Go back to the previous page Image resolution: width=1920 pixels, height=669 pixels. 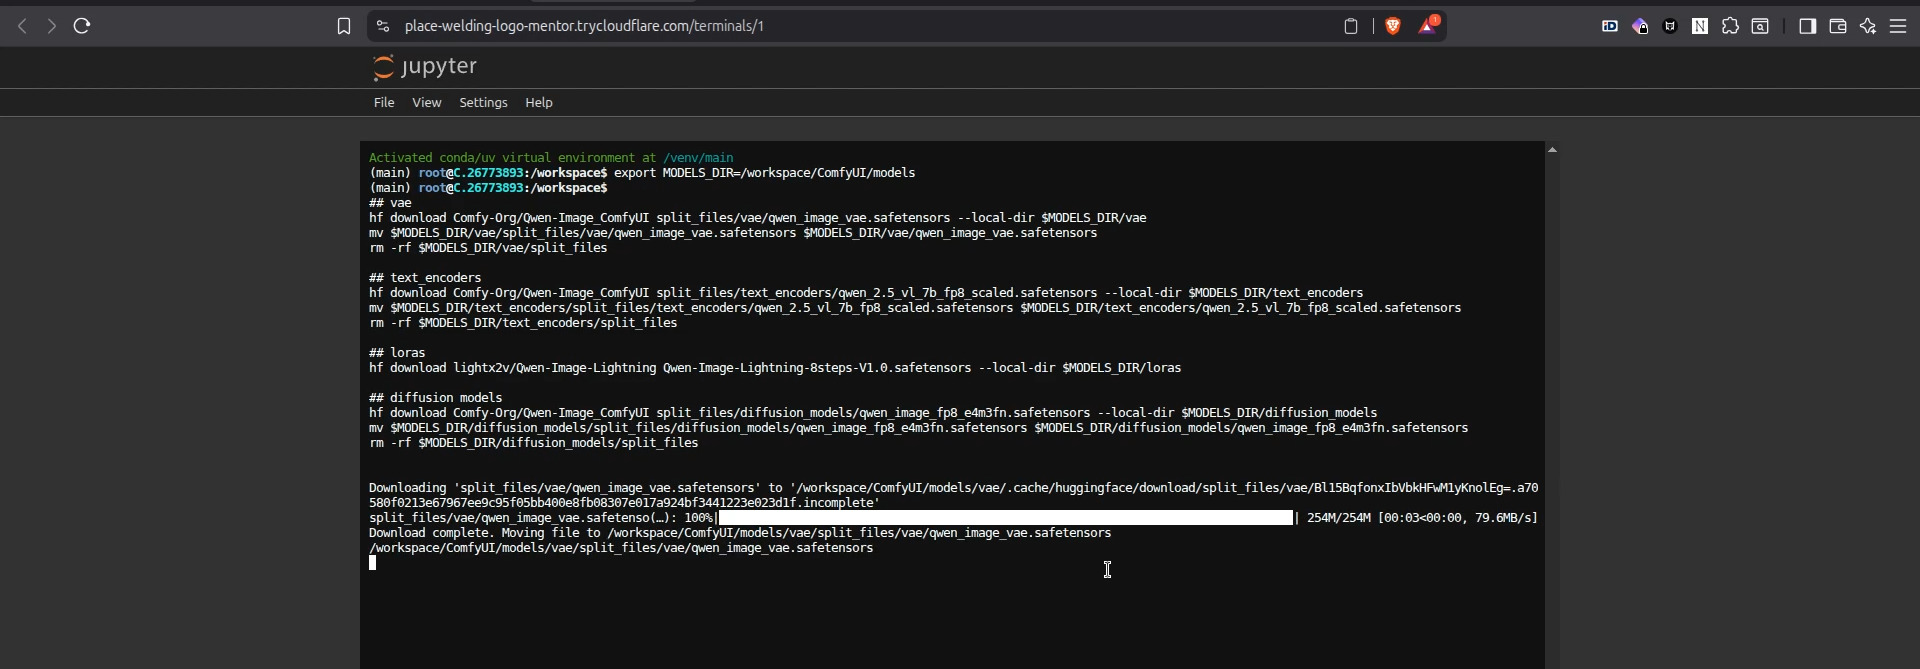tap(22, 26)
